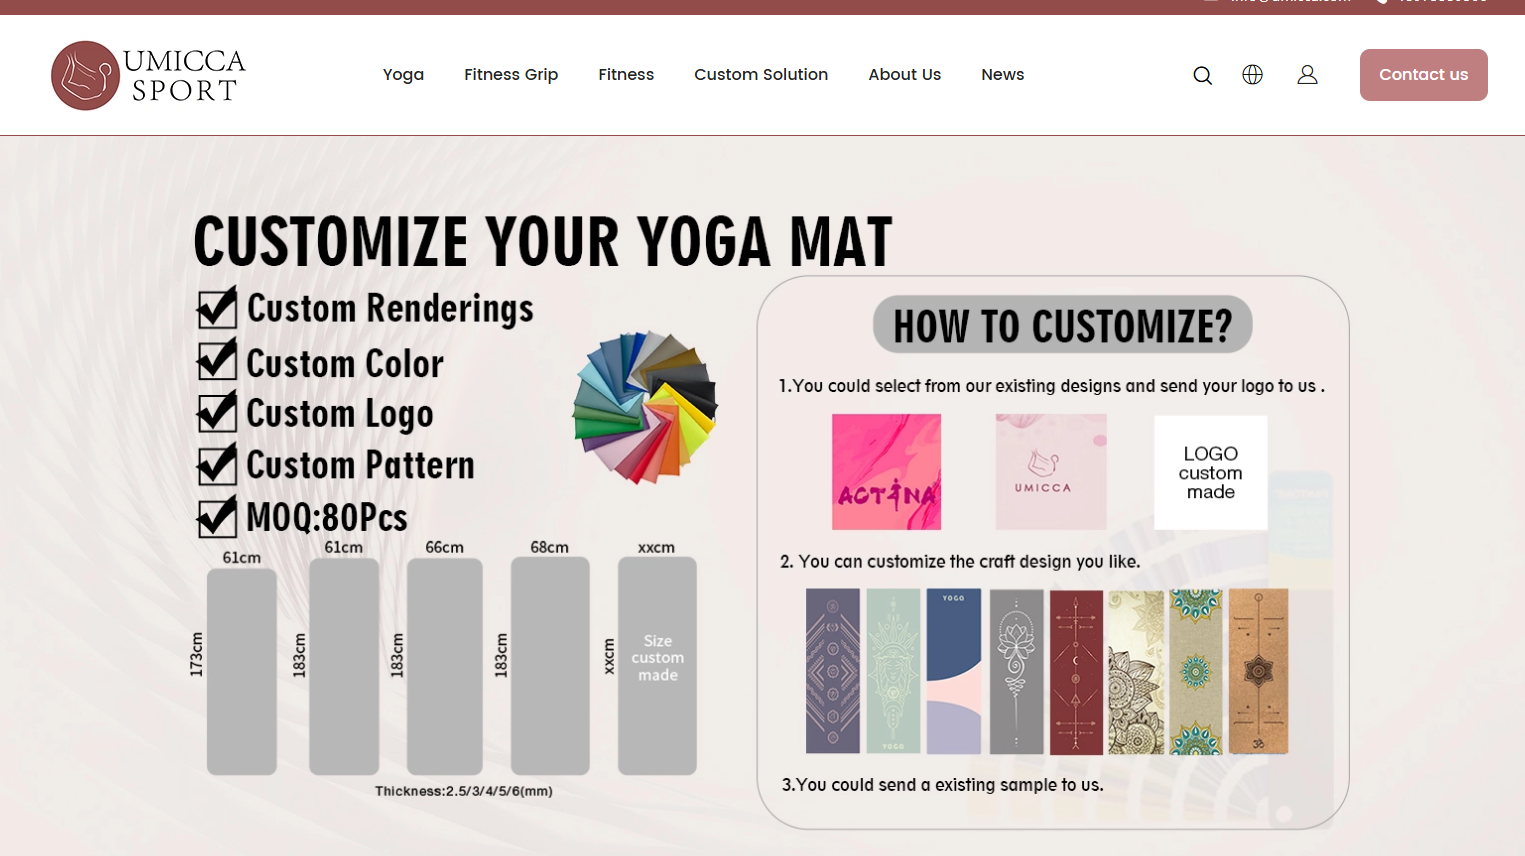Click the Custom Renderings checkmark

point(217,307)
